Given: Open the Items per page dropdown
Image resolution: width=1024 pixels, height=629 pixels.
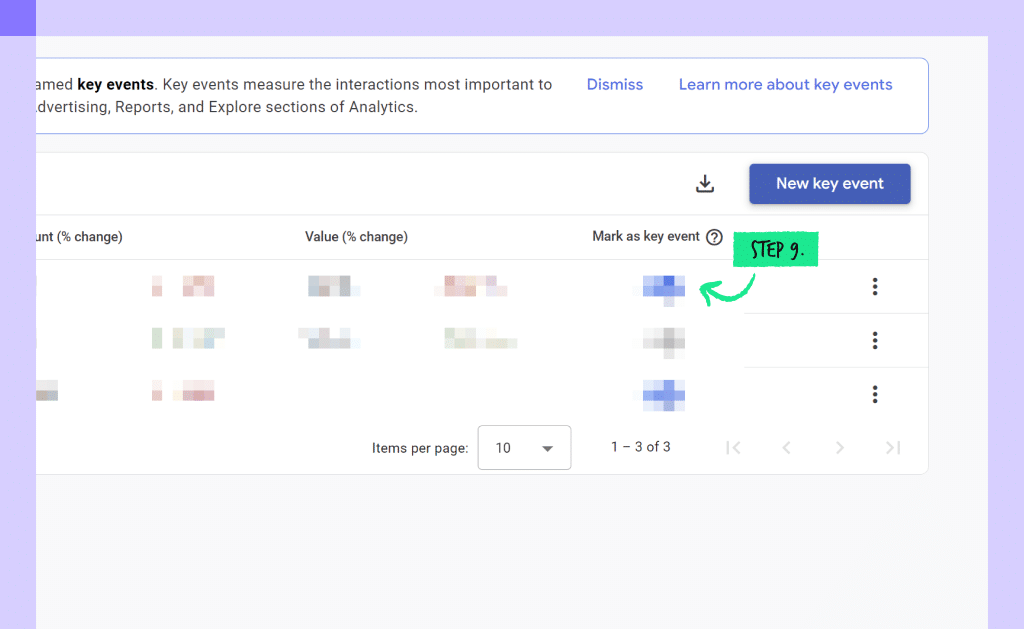Looking at the screenshot, I should [524, 447].
